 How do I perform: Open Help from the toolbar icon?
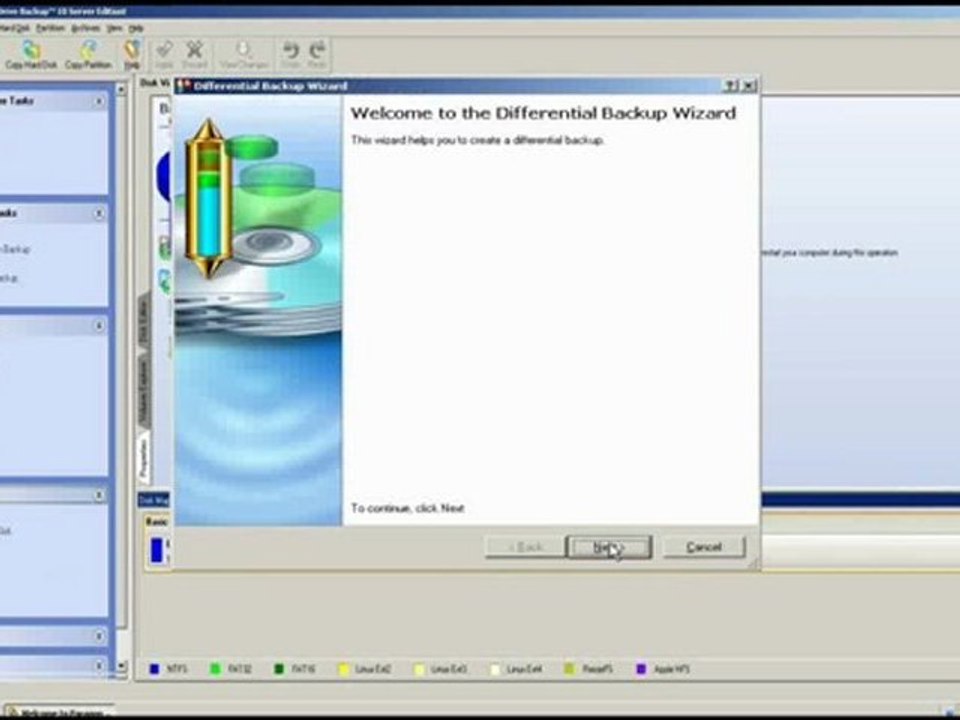click(x=132, y=54)
